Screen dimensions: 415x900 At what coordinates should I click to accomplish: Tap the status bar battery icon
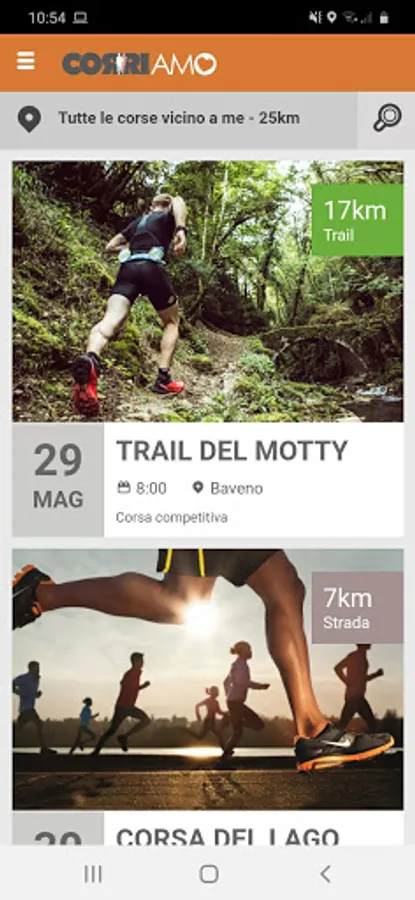coord(384,18)
